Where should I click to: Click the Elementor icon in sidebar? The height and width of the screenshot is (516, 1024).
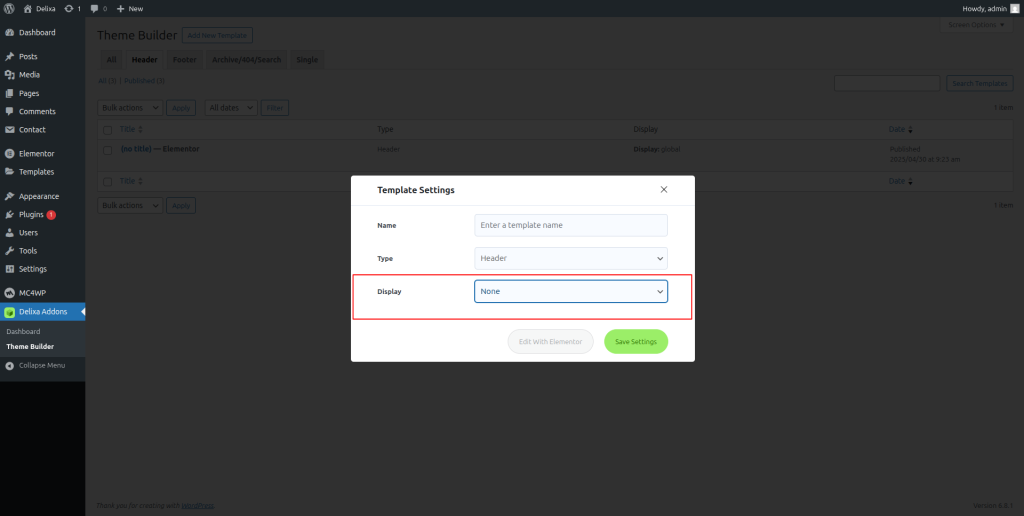[10, 153]
